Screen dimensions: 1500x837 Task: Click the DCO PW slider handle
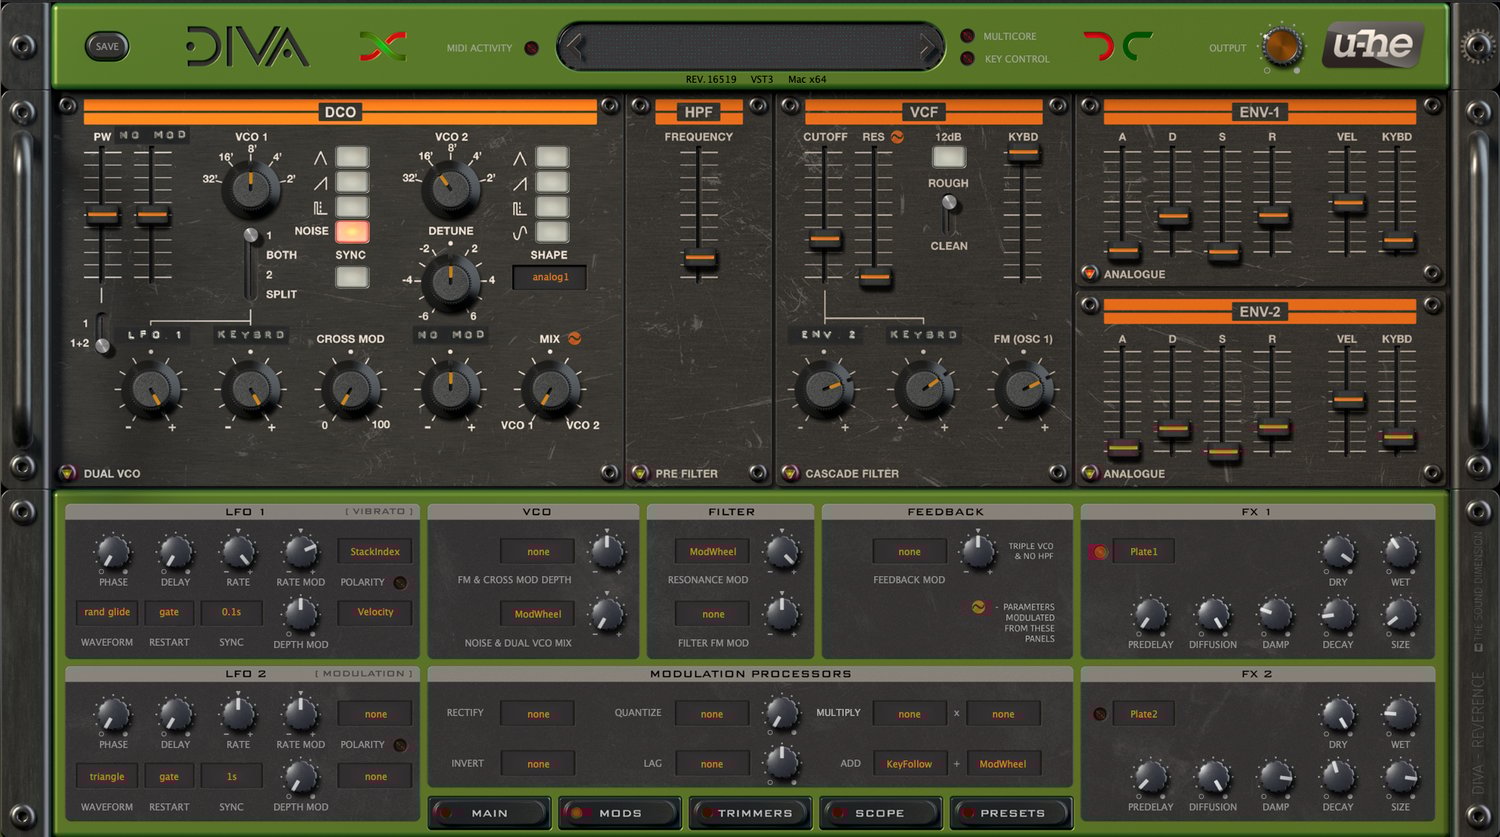pyautogui.click(x=102, y=214)
